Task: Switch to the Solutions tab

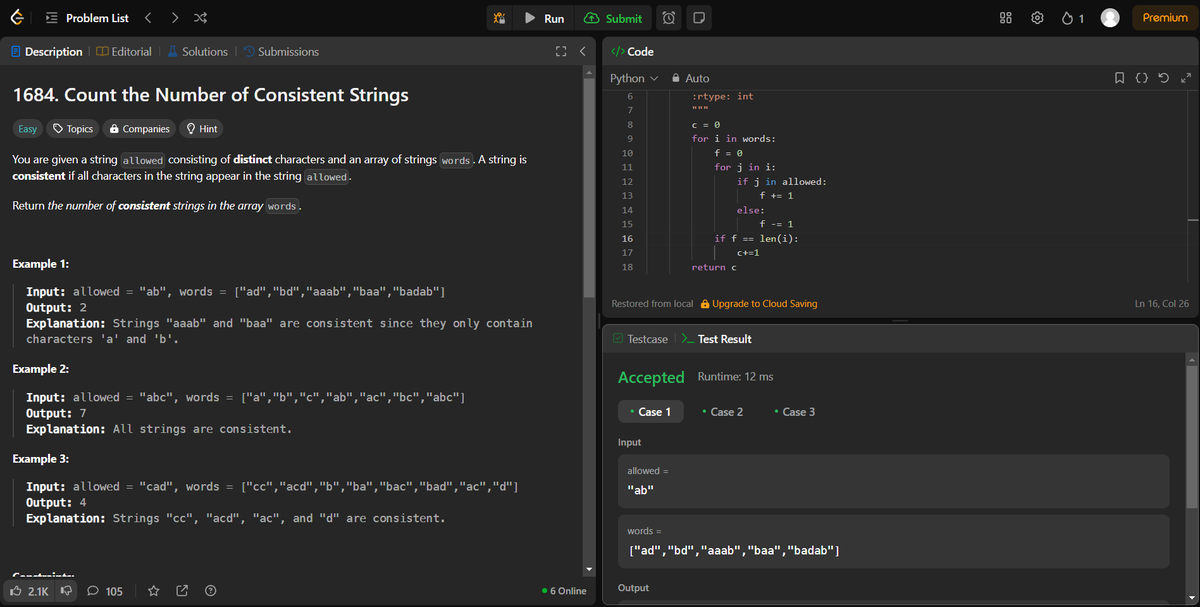Action: point(197,51)
